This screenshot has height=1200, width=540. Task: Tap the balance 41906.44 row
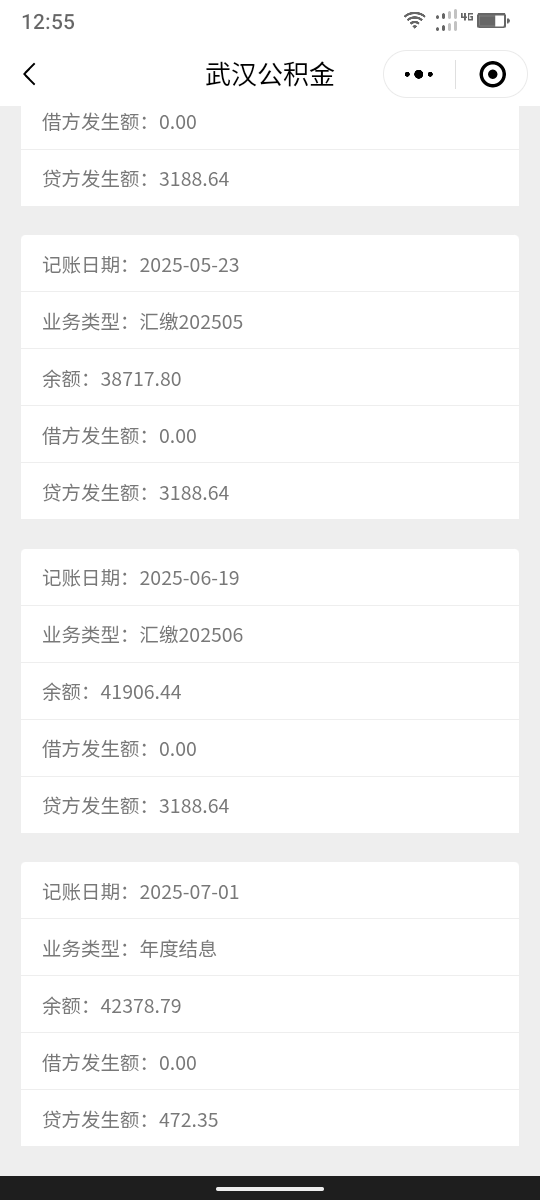(270, 691)
